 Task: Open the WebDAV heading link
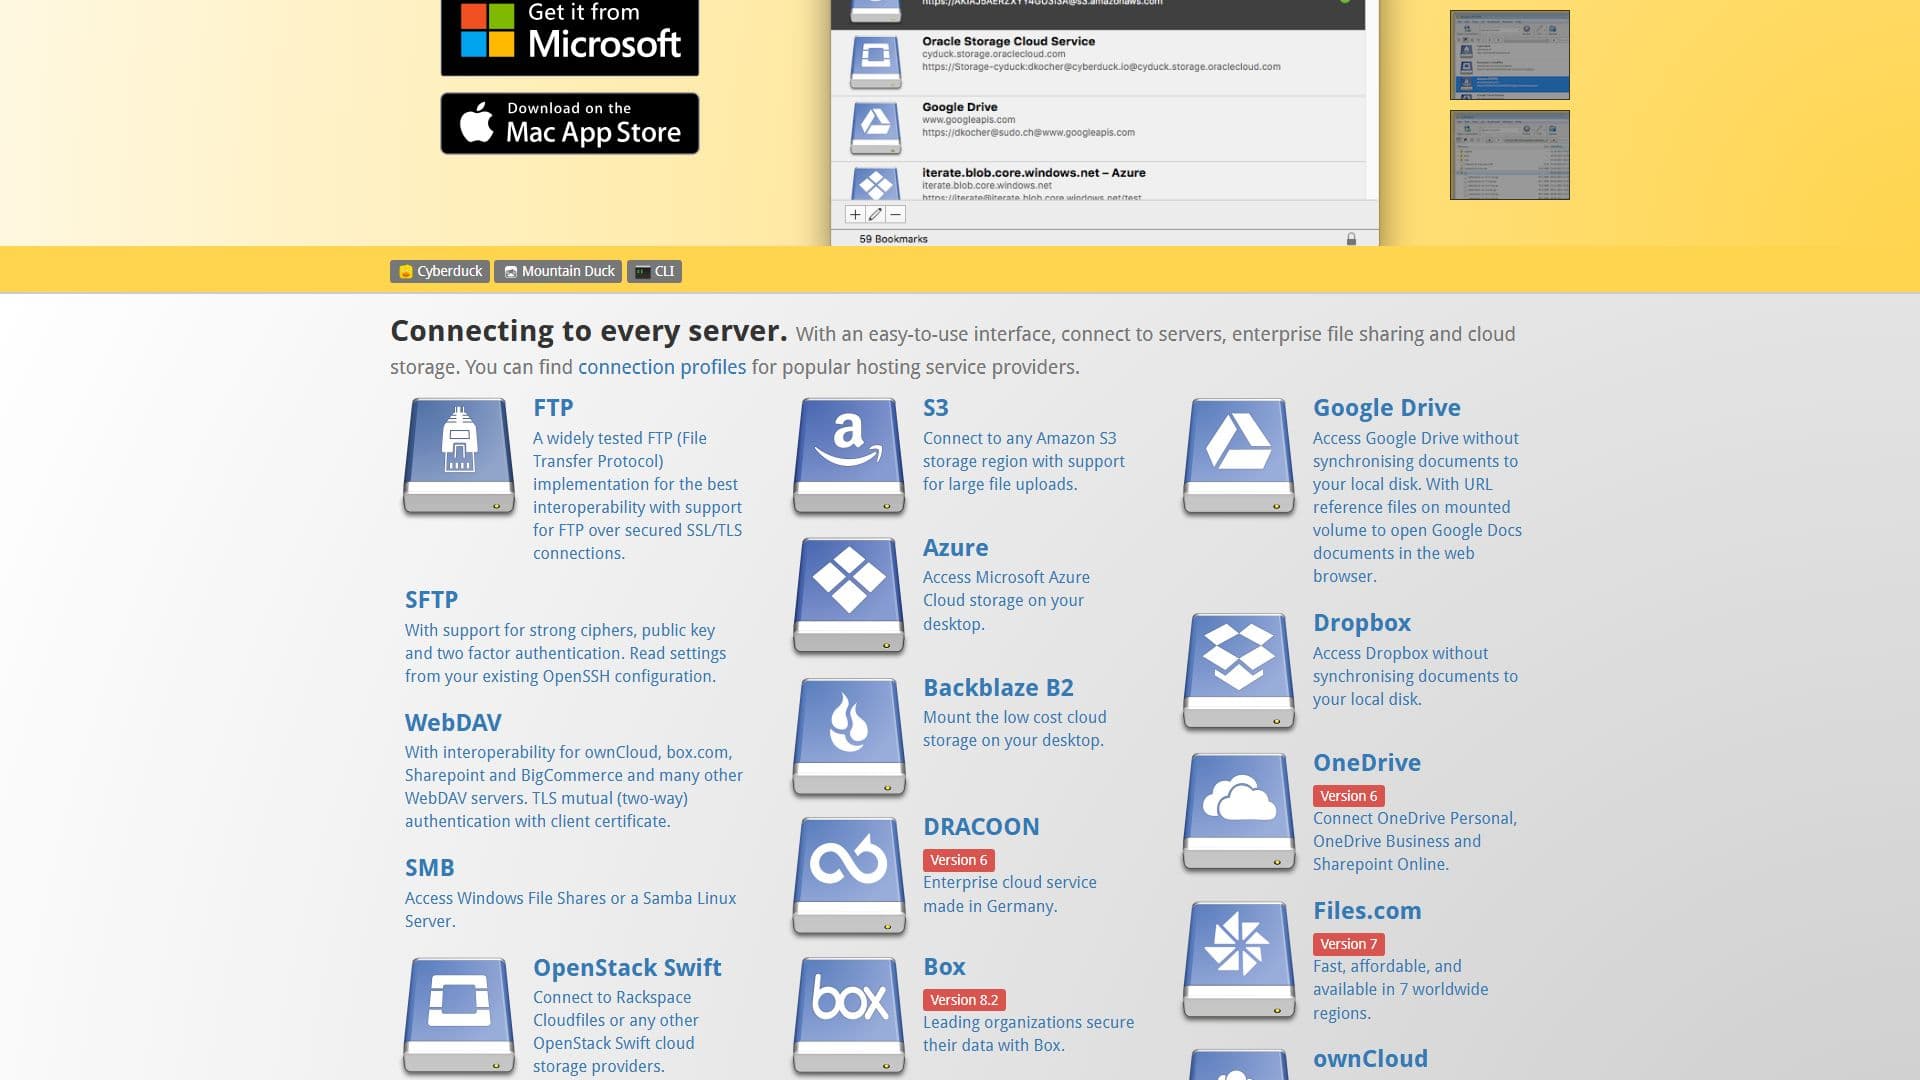coord(453,723)
